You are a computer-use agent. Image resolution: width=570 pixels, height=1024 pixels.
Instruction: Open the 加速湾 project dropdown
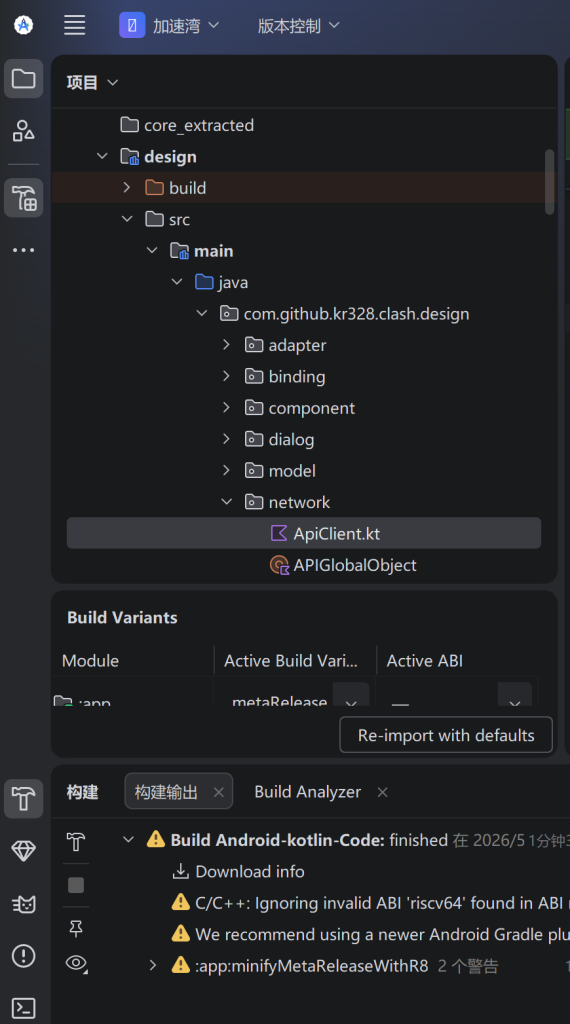pos(170,25)
